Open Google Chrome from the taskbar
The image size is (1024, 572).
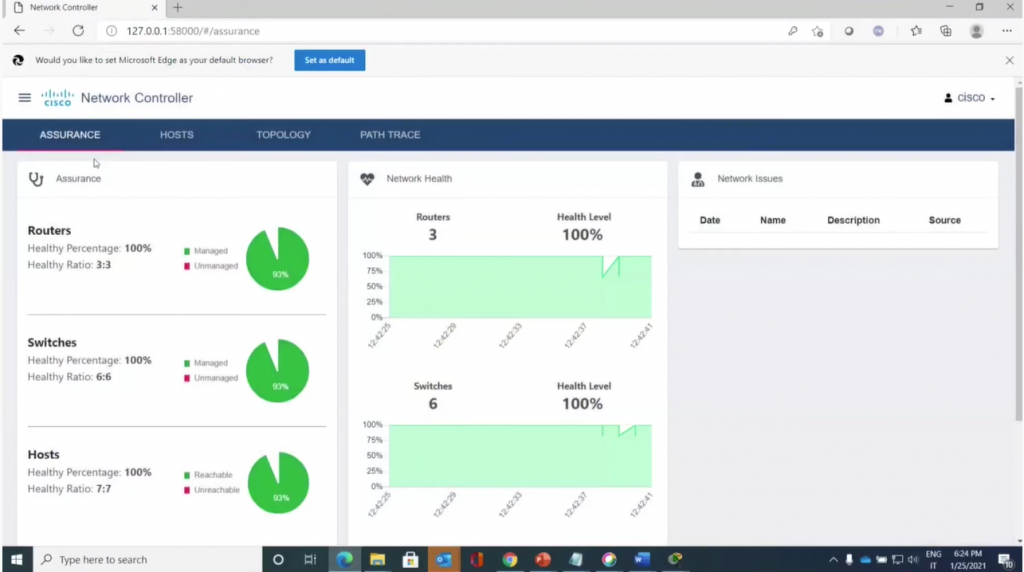(x=509, y=560)
